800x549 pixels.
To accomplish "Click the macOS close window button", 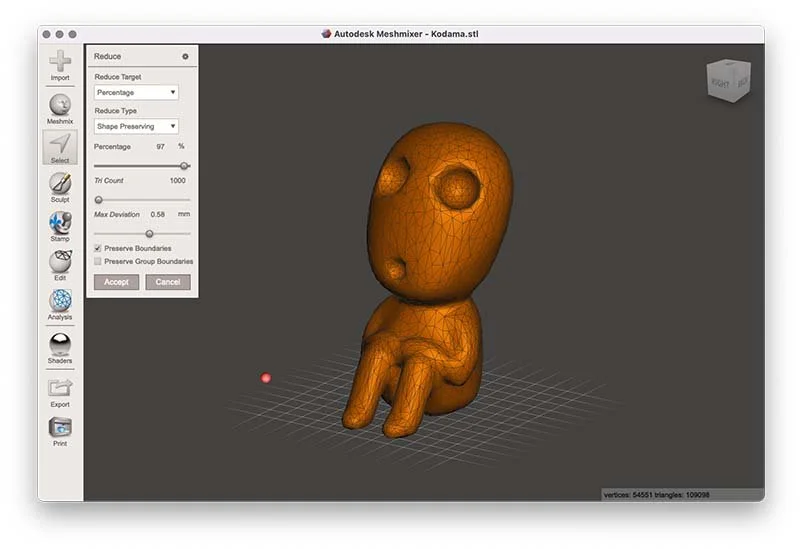I will pos(46,34).
